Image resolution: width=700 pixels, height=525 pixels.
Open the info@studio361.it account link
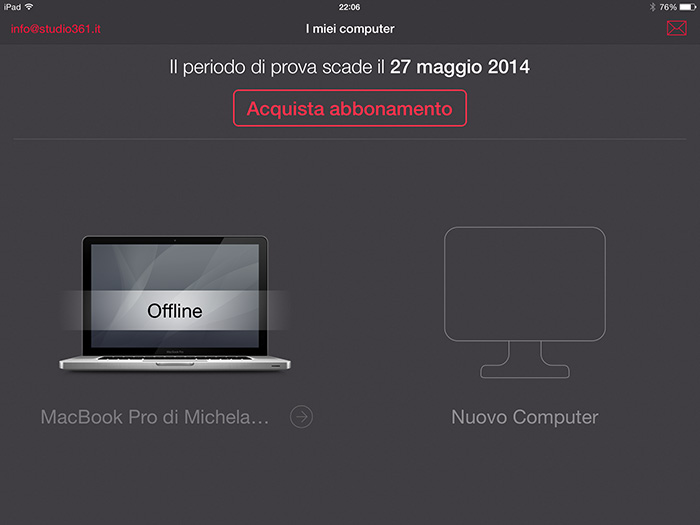pos(55,29)
